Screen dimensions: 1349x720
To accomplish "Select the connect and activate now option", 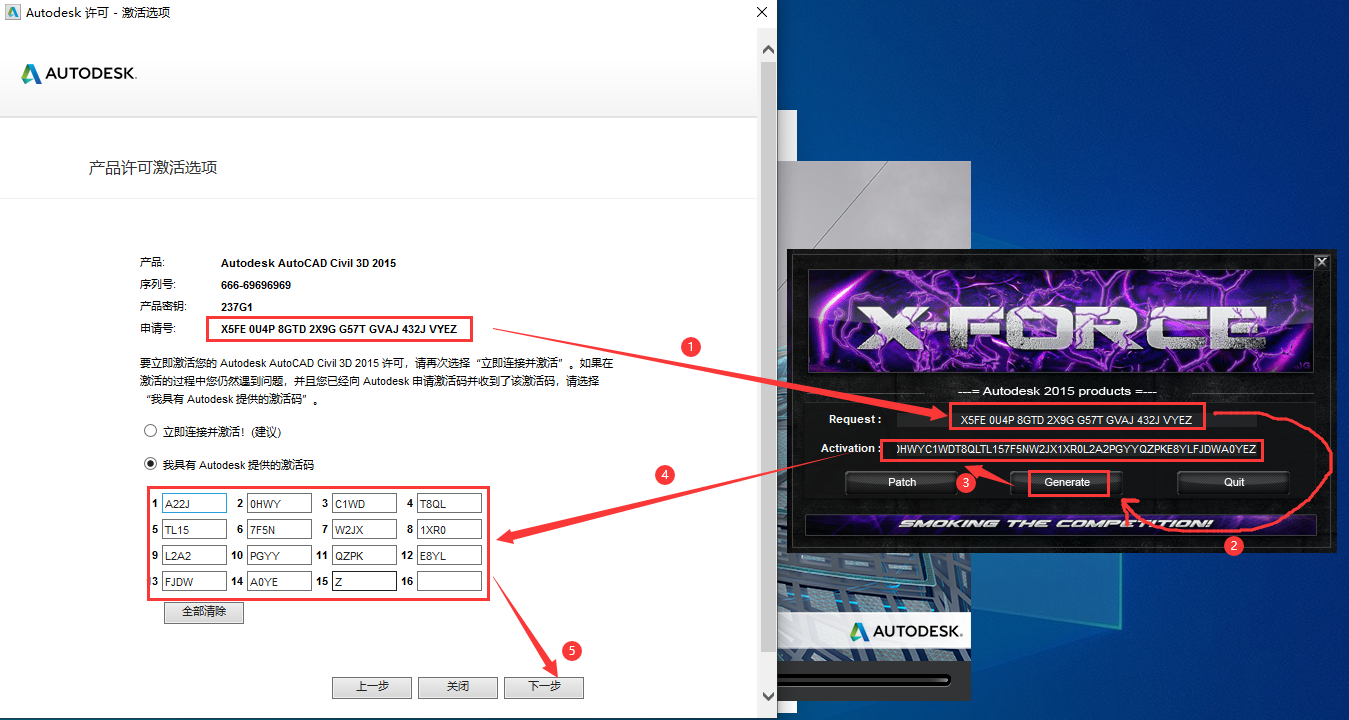I will click(x=151, y=431).
